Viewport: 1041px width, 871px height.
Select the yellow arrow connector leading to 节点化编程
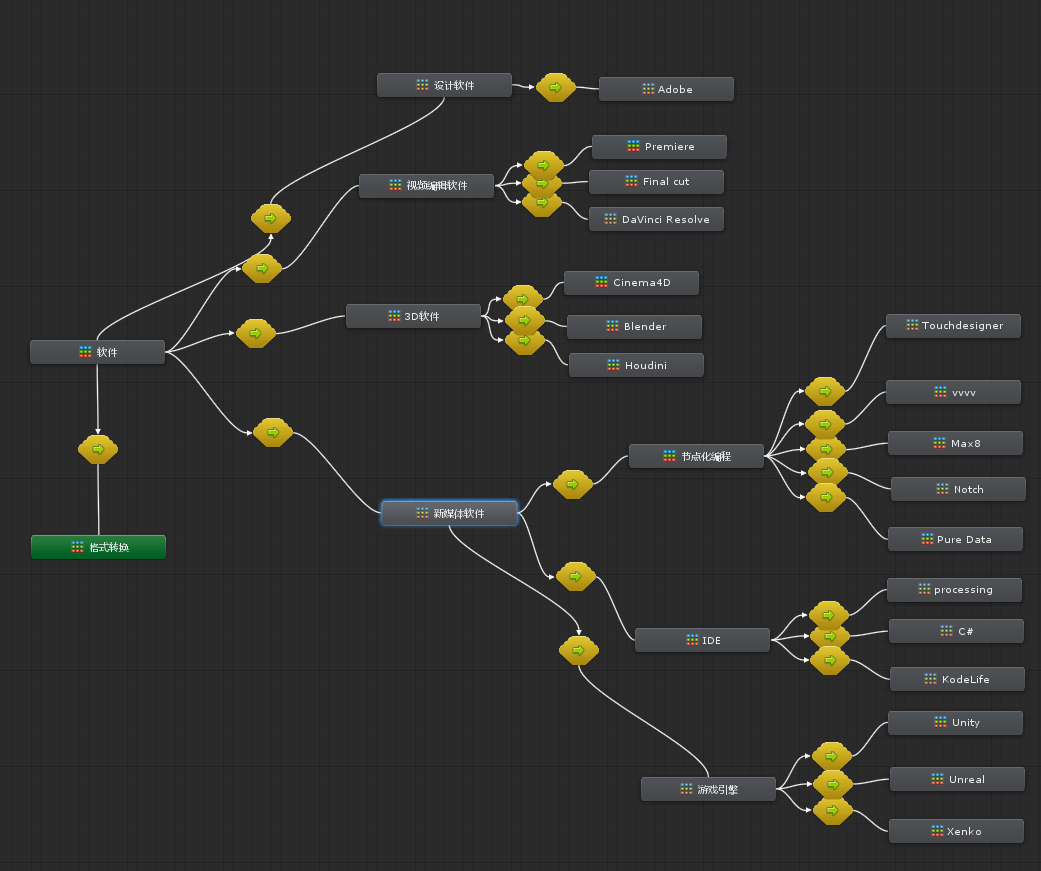tap(572, 485)
